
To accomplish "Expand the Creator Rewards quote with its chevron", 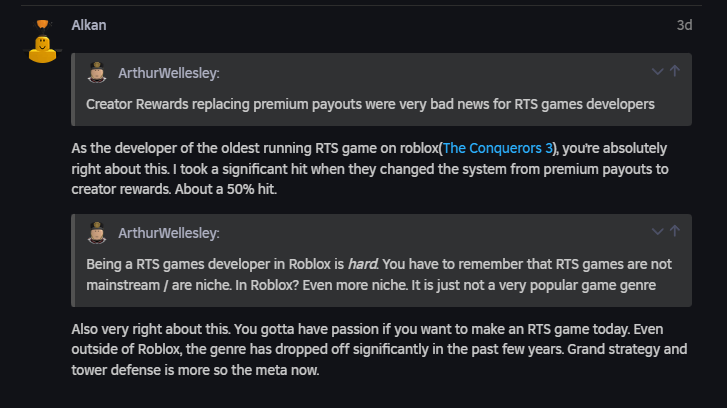I will click(657, 72).
